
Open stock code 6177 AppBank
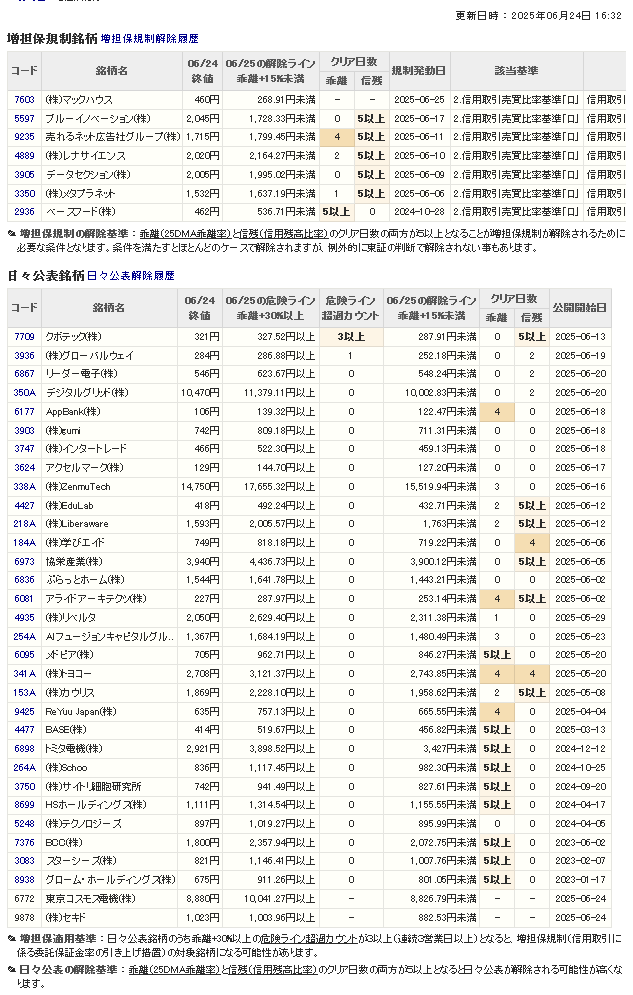click(x=24, y=412)
